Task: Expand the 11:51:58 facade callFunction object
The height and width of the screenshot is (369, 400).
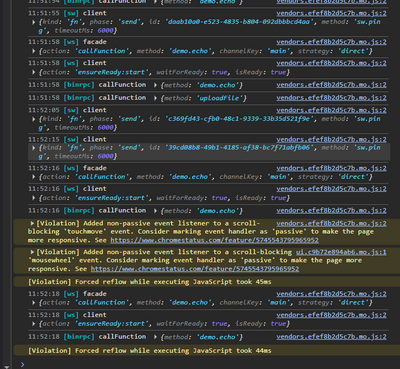Action: tap(34, 51)
